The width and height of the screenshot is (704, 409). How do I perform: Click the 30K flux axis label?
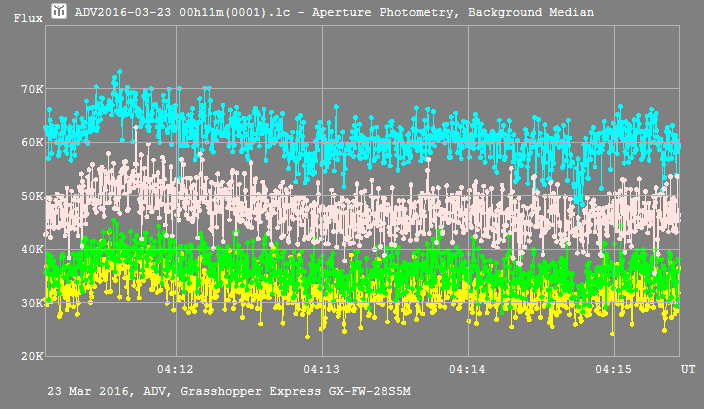tap(32, 303)
